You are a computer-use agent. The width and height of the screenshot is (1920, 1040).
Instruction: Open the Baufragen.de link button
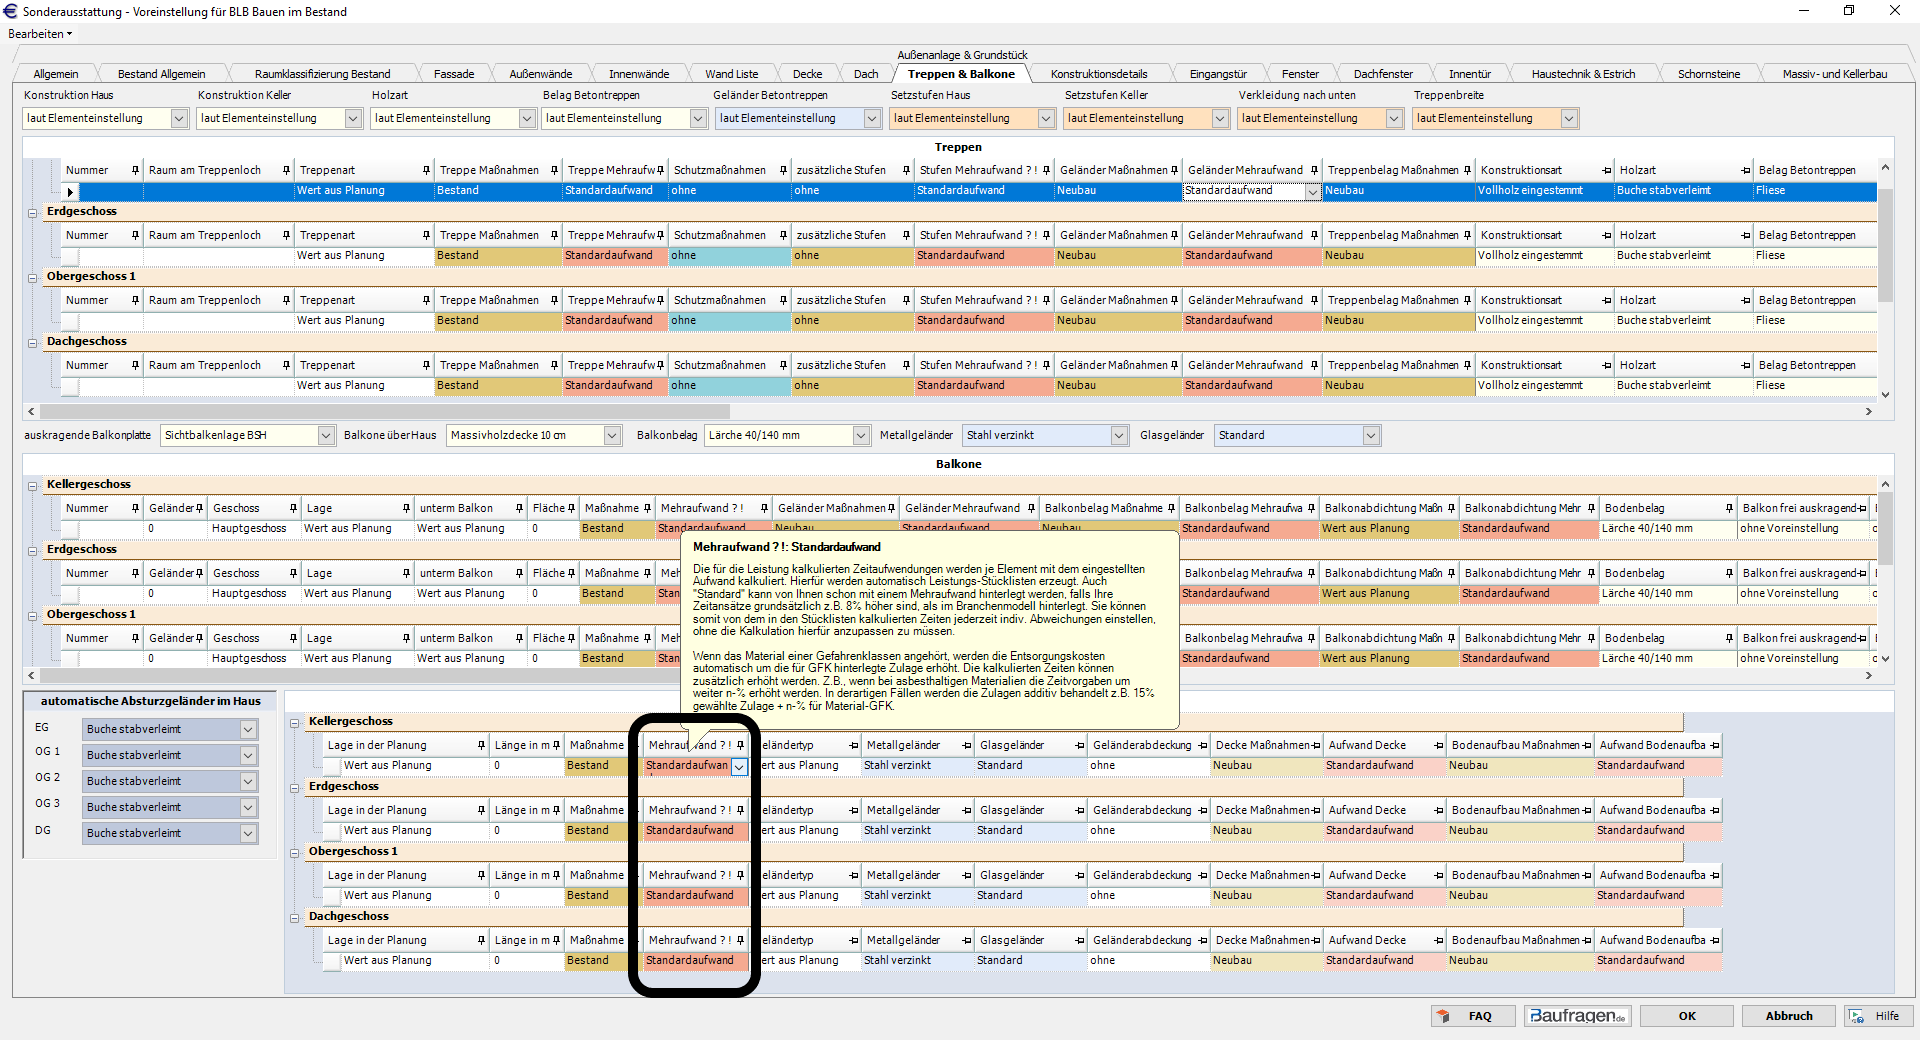(x=1577, y=1016)
